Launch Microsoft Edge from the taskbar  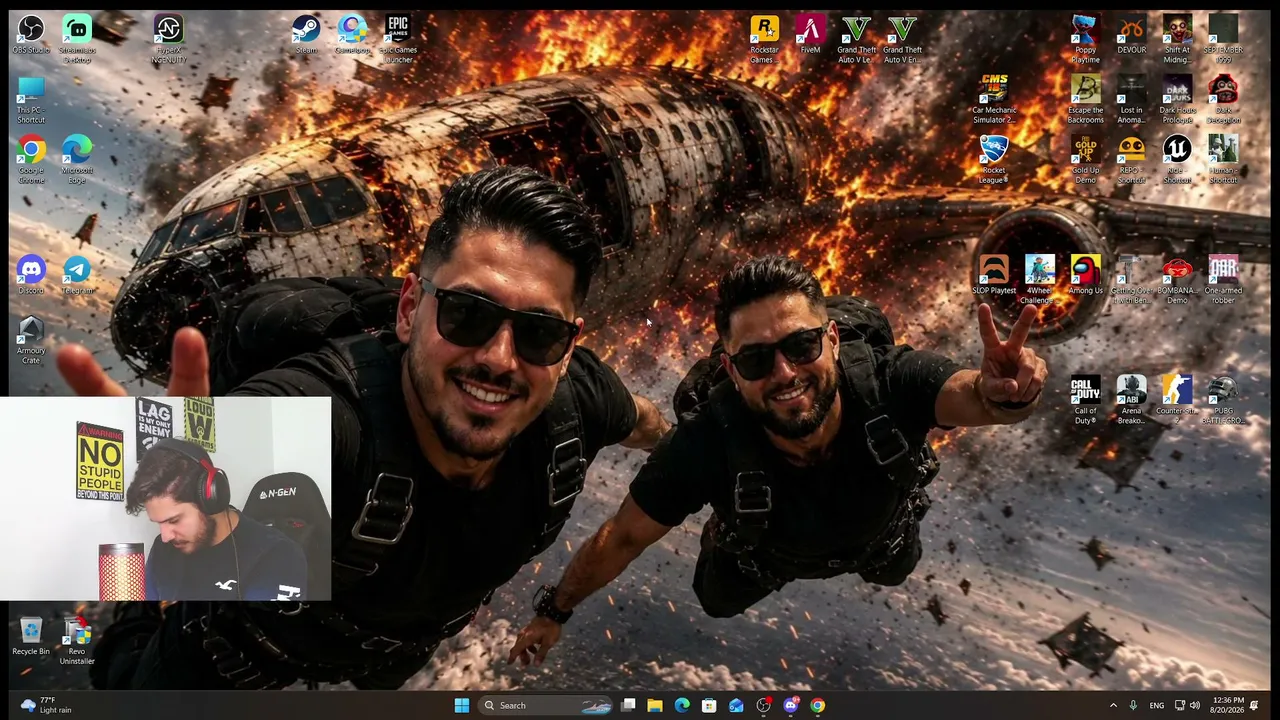coord(682,705)
